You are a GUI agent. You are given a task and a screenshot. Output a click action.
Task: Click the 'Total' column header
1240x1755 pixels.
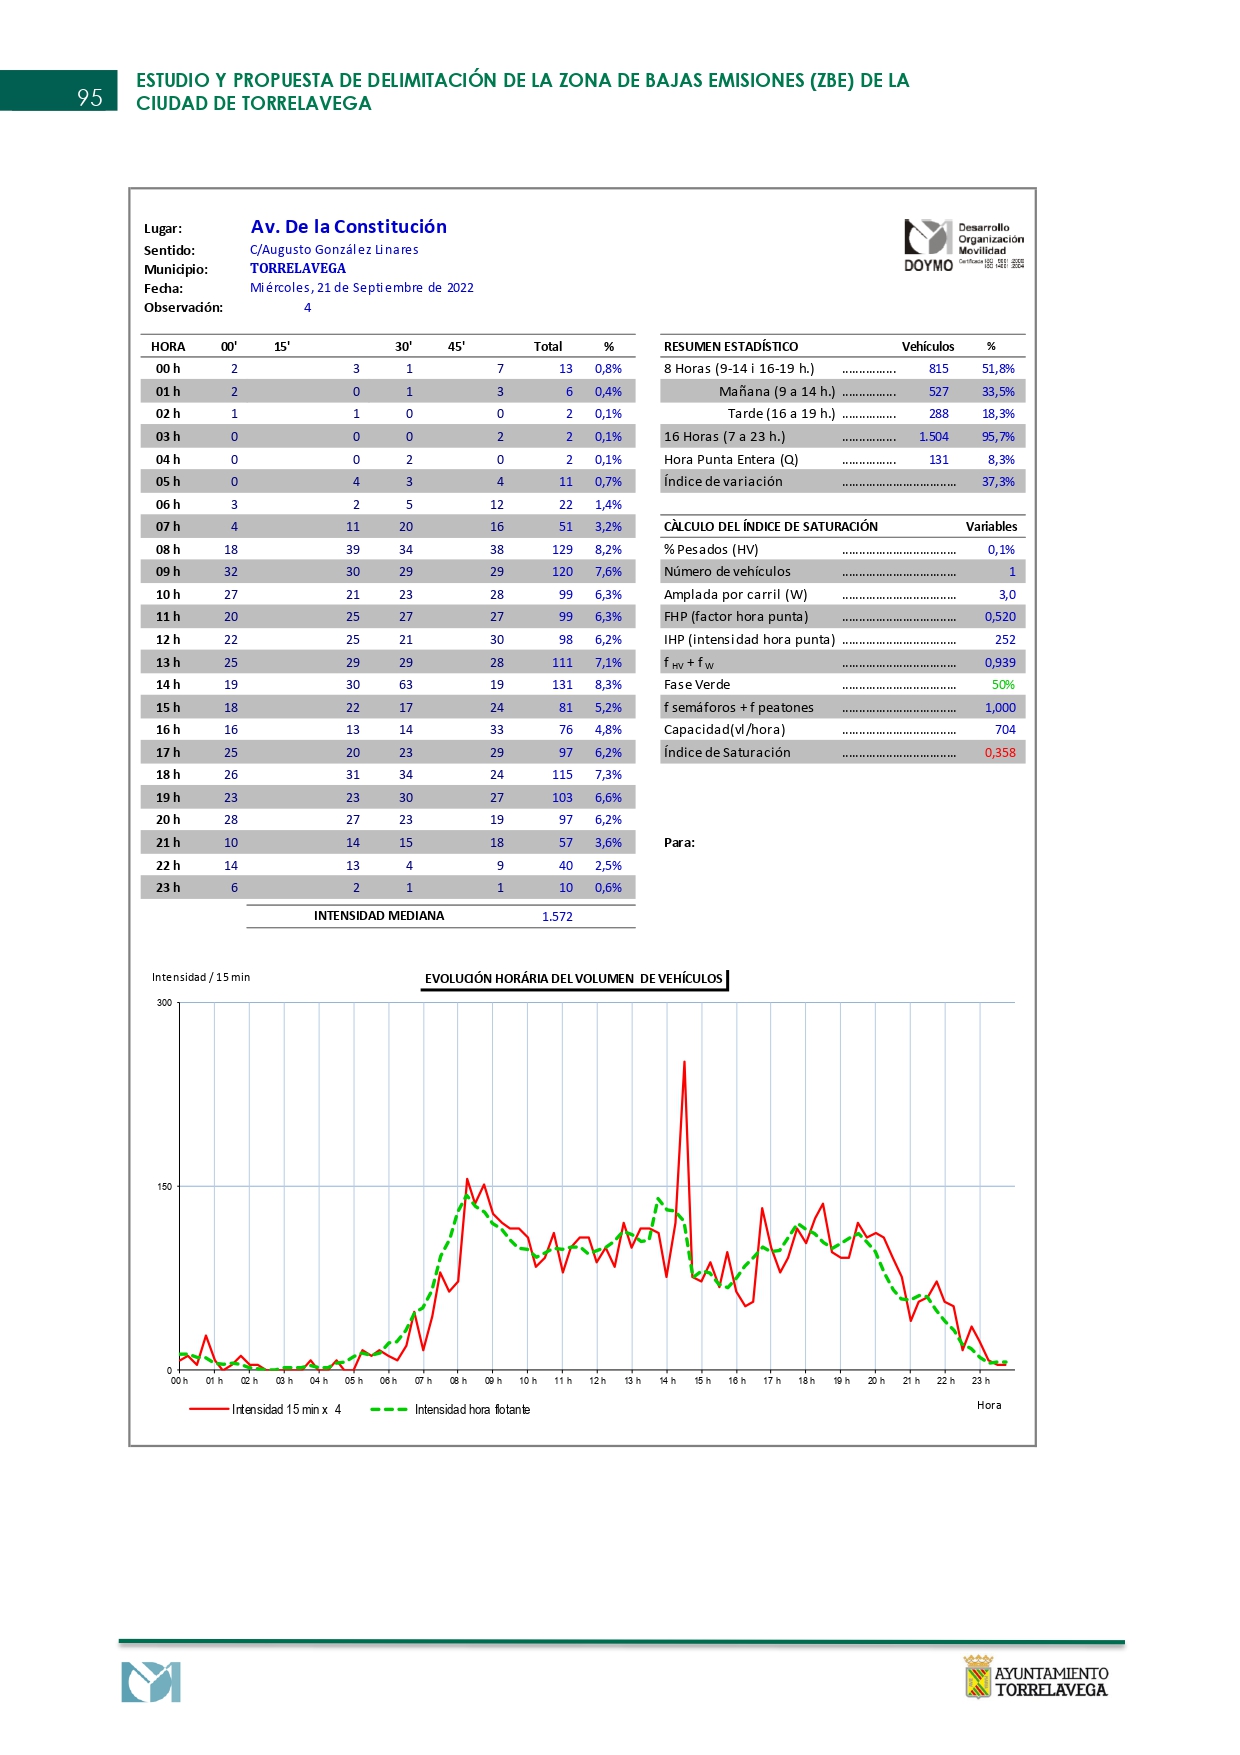tap(547, 347)
